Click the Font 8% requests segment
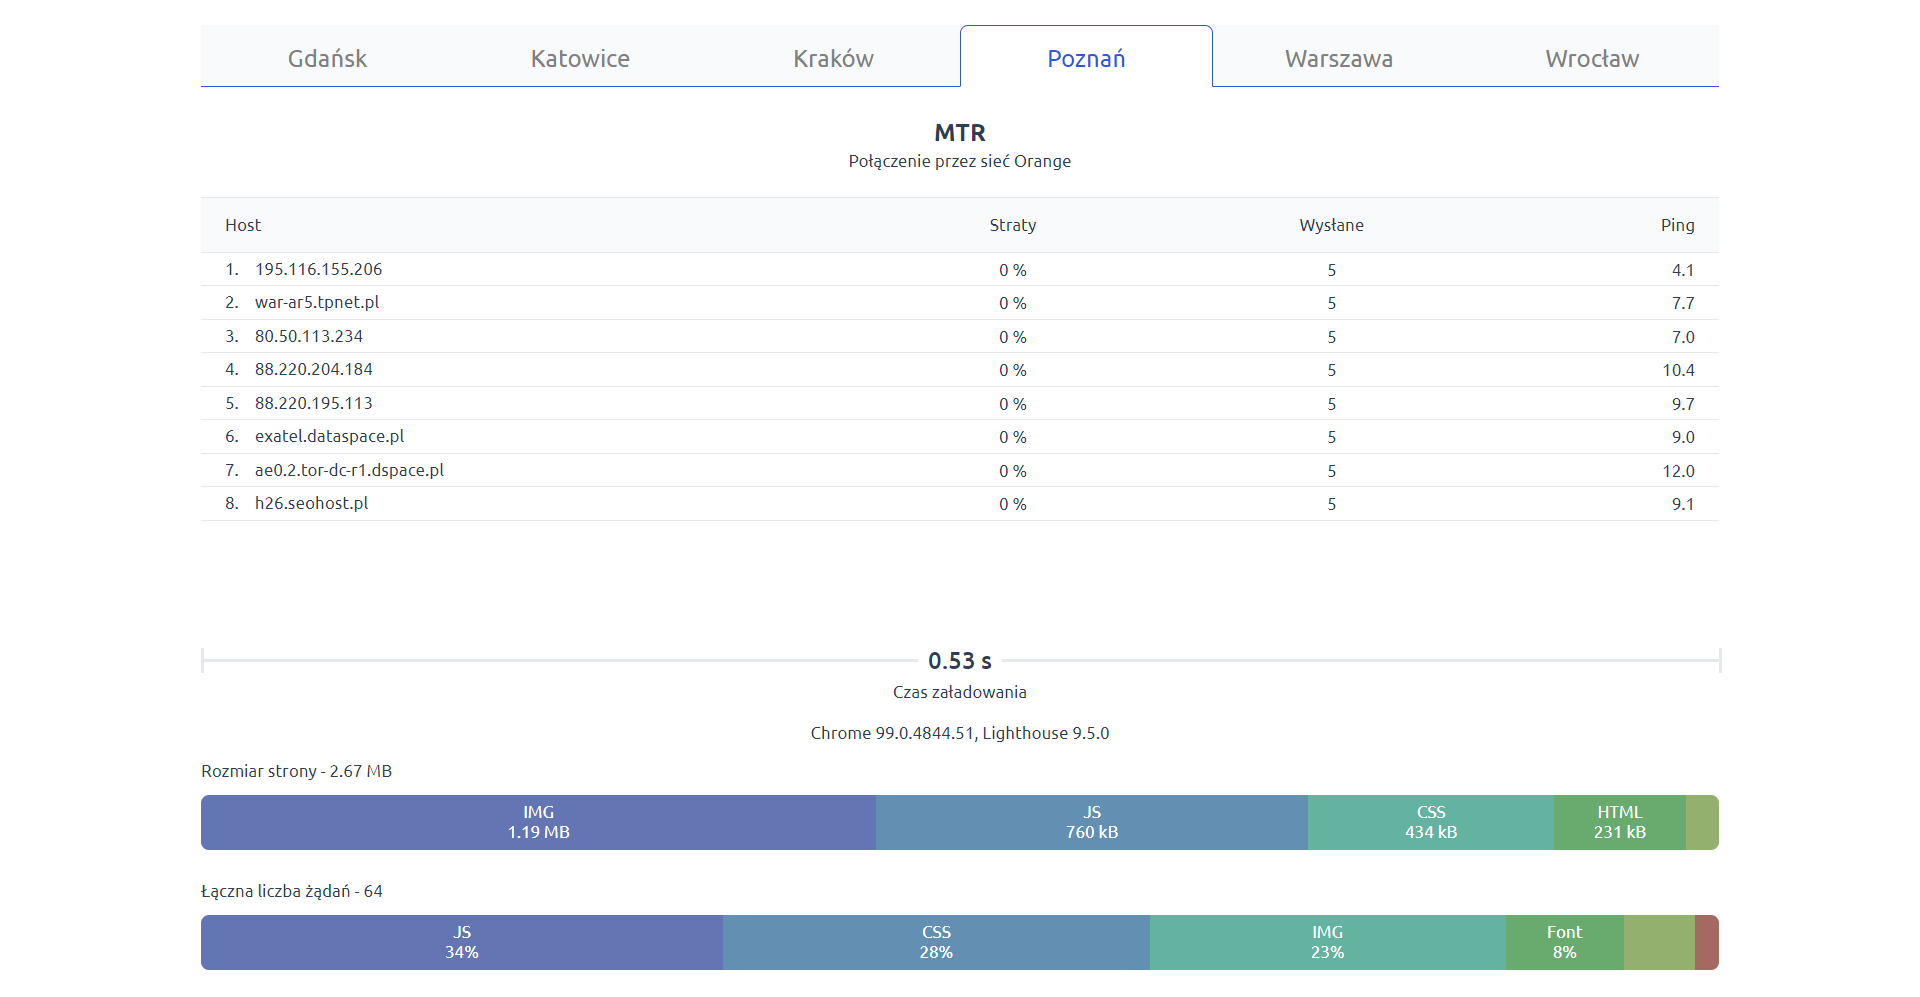 [1564, 942]
